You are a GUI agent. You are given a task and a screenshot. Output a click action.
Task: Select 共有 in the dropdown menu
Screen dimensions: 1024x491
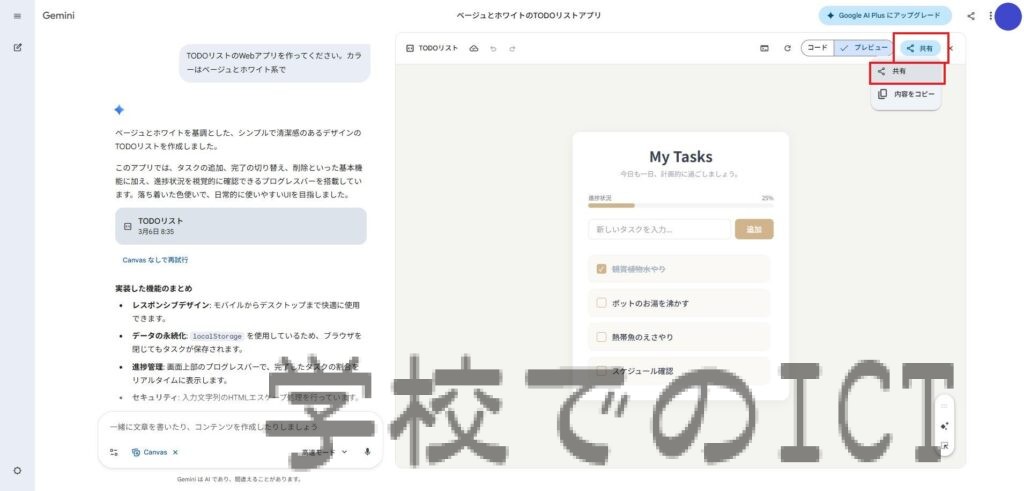coord(906,72)
